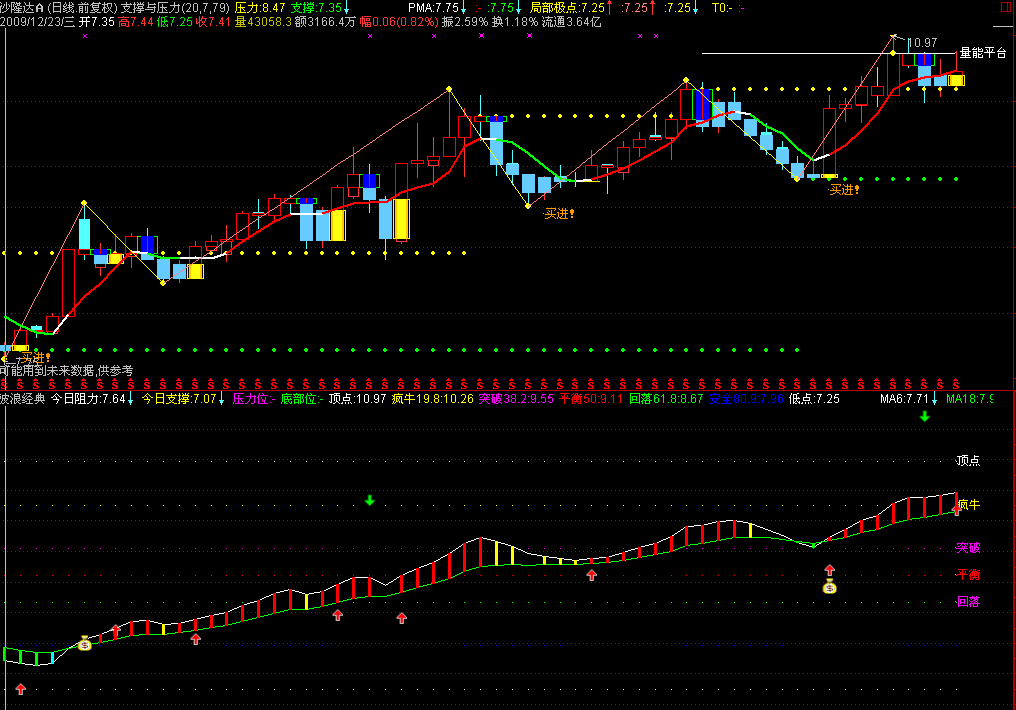Click the 疯牛 level label on the right
The height and width of the screenshot is (710, 1016).
pyautogui.click(x=969, y=505)
